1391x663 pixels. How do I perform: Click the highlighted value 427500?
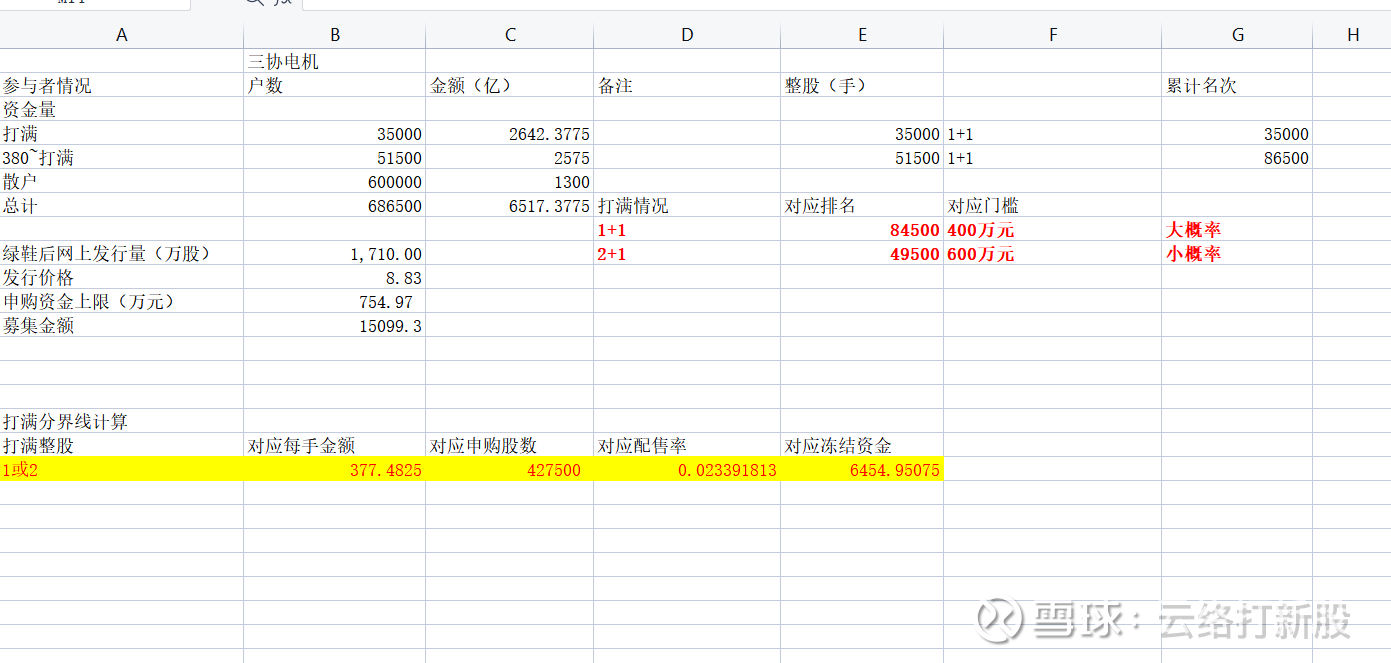pos(510,469)
